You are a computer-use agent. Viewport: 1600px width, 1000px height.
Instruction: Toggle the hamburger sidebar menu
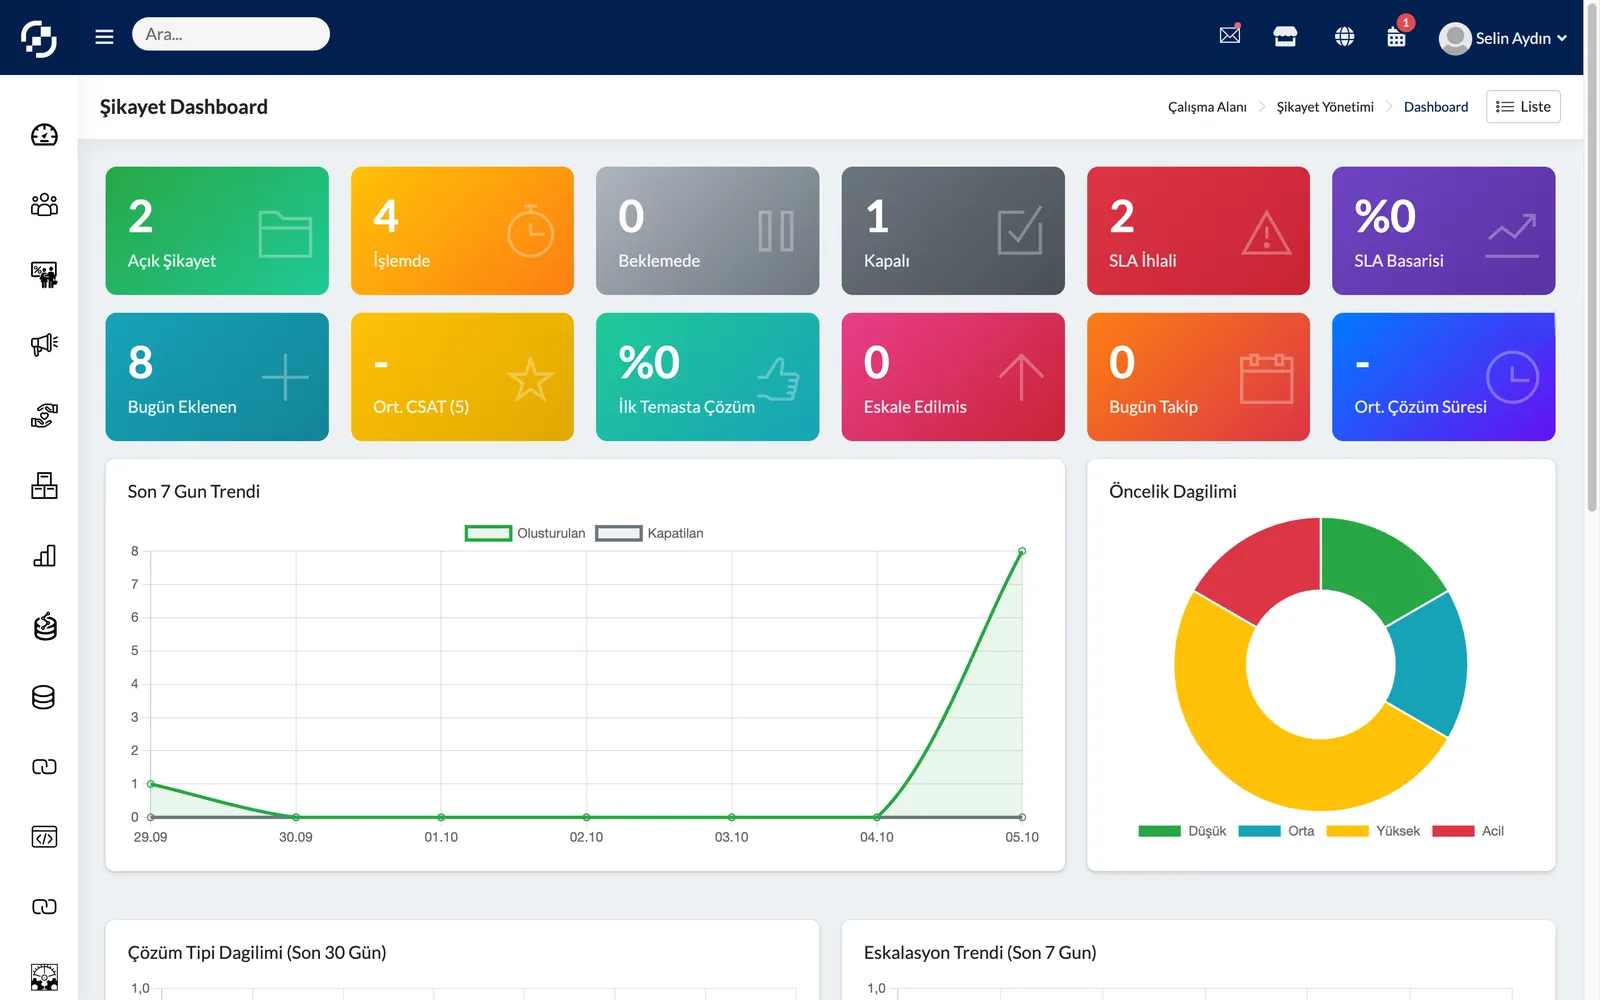[104, 37]
